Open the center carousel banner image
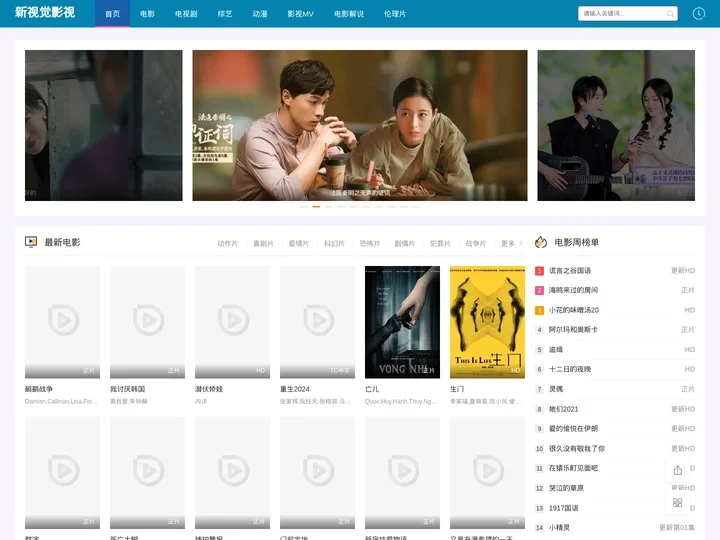This screenshot has height=540, width=720. 360,125
